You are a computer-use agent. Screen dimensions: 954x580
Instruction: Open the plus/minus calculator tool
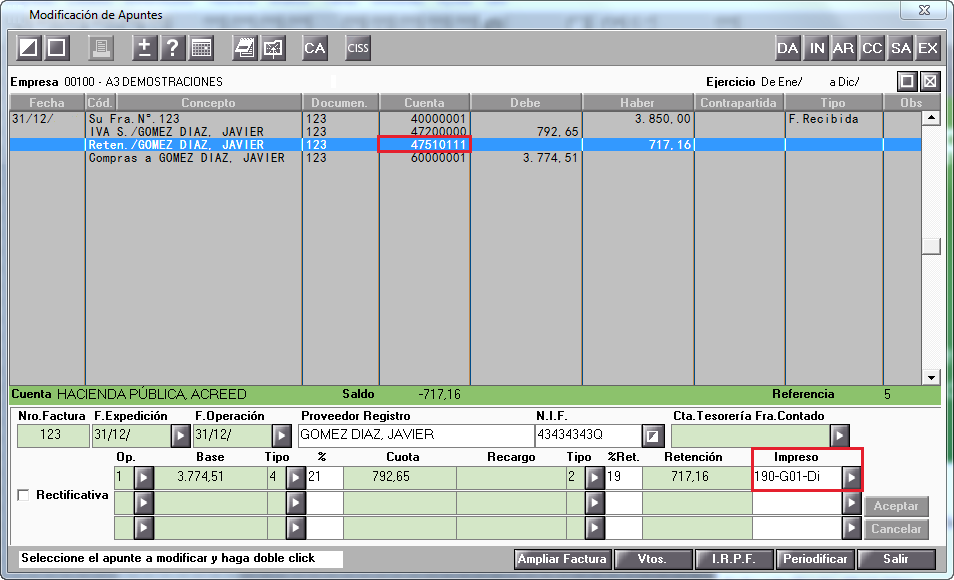pos(144,47)
